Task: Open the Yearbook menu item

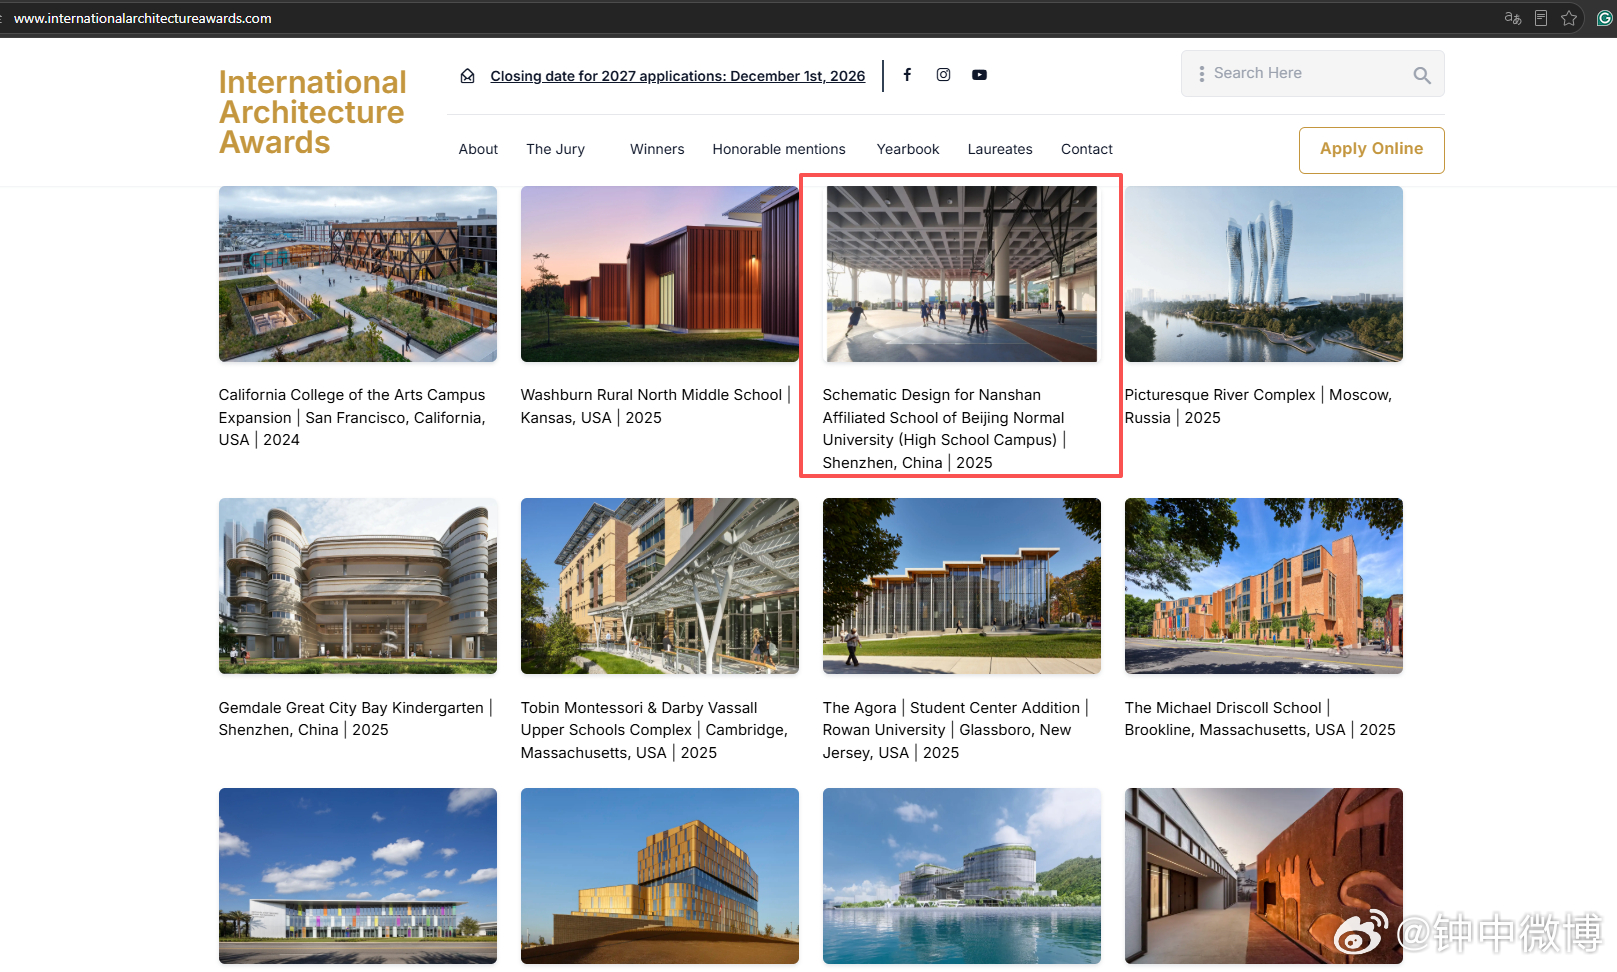Action: (x=908, y=149)
